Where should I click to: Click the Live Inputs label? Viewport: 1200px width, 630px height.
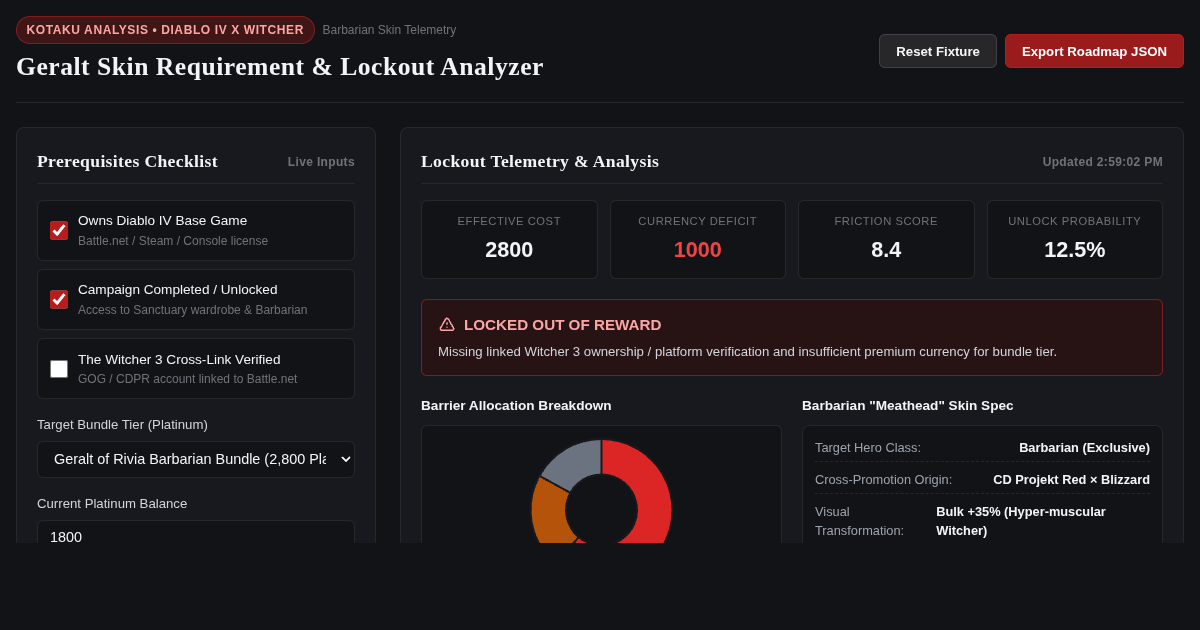click(x=321, y=162)
